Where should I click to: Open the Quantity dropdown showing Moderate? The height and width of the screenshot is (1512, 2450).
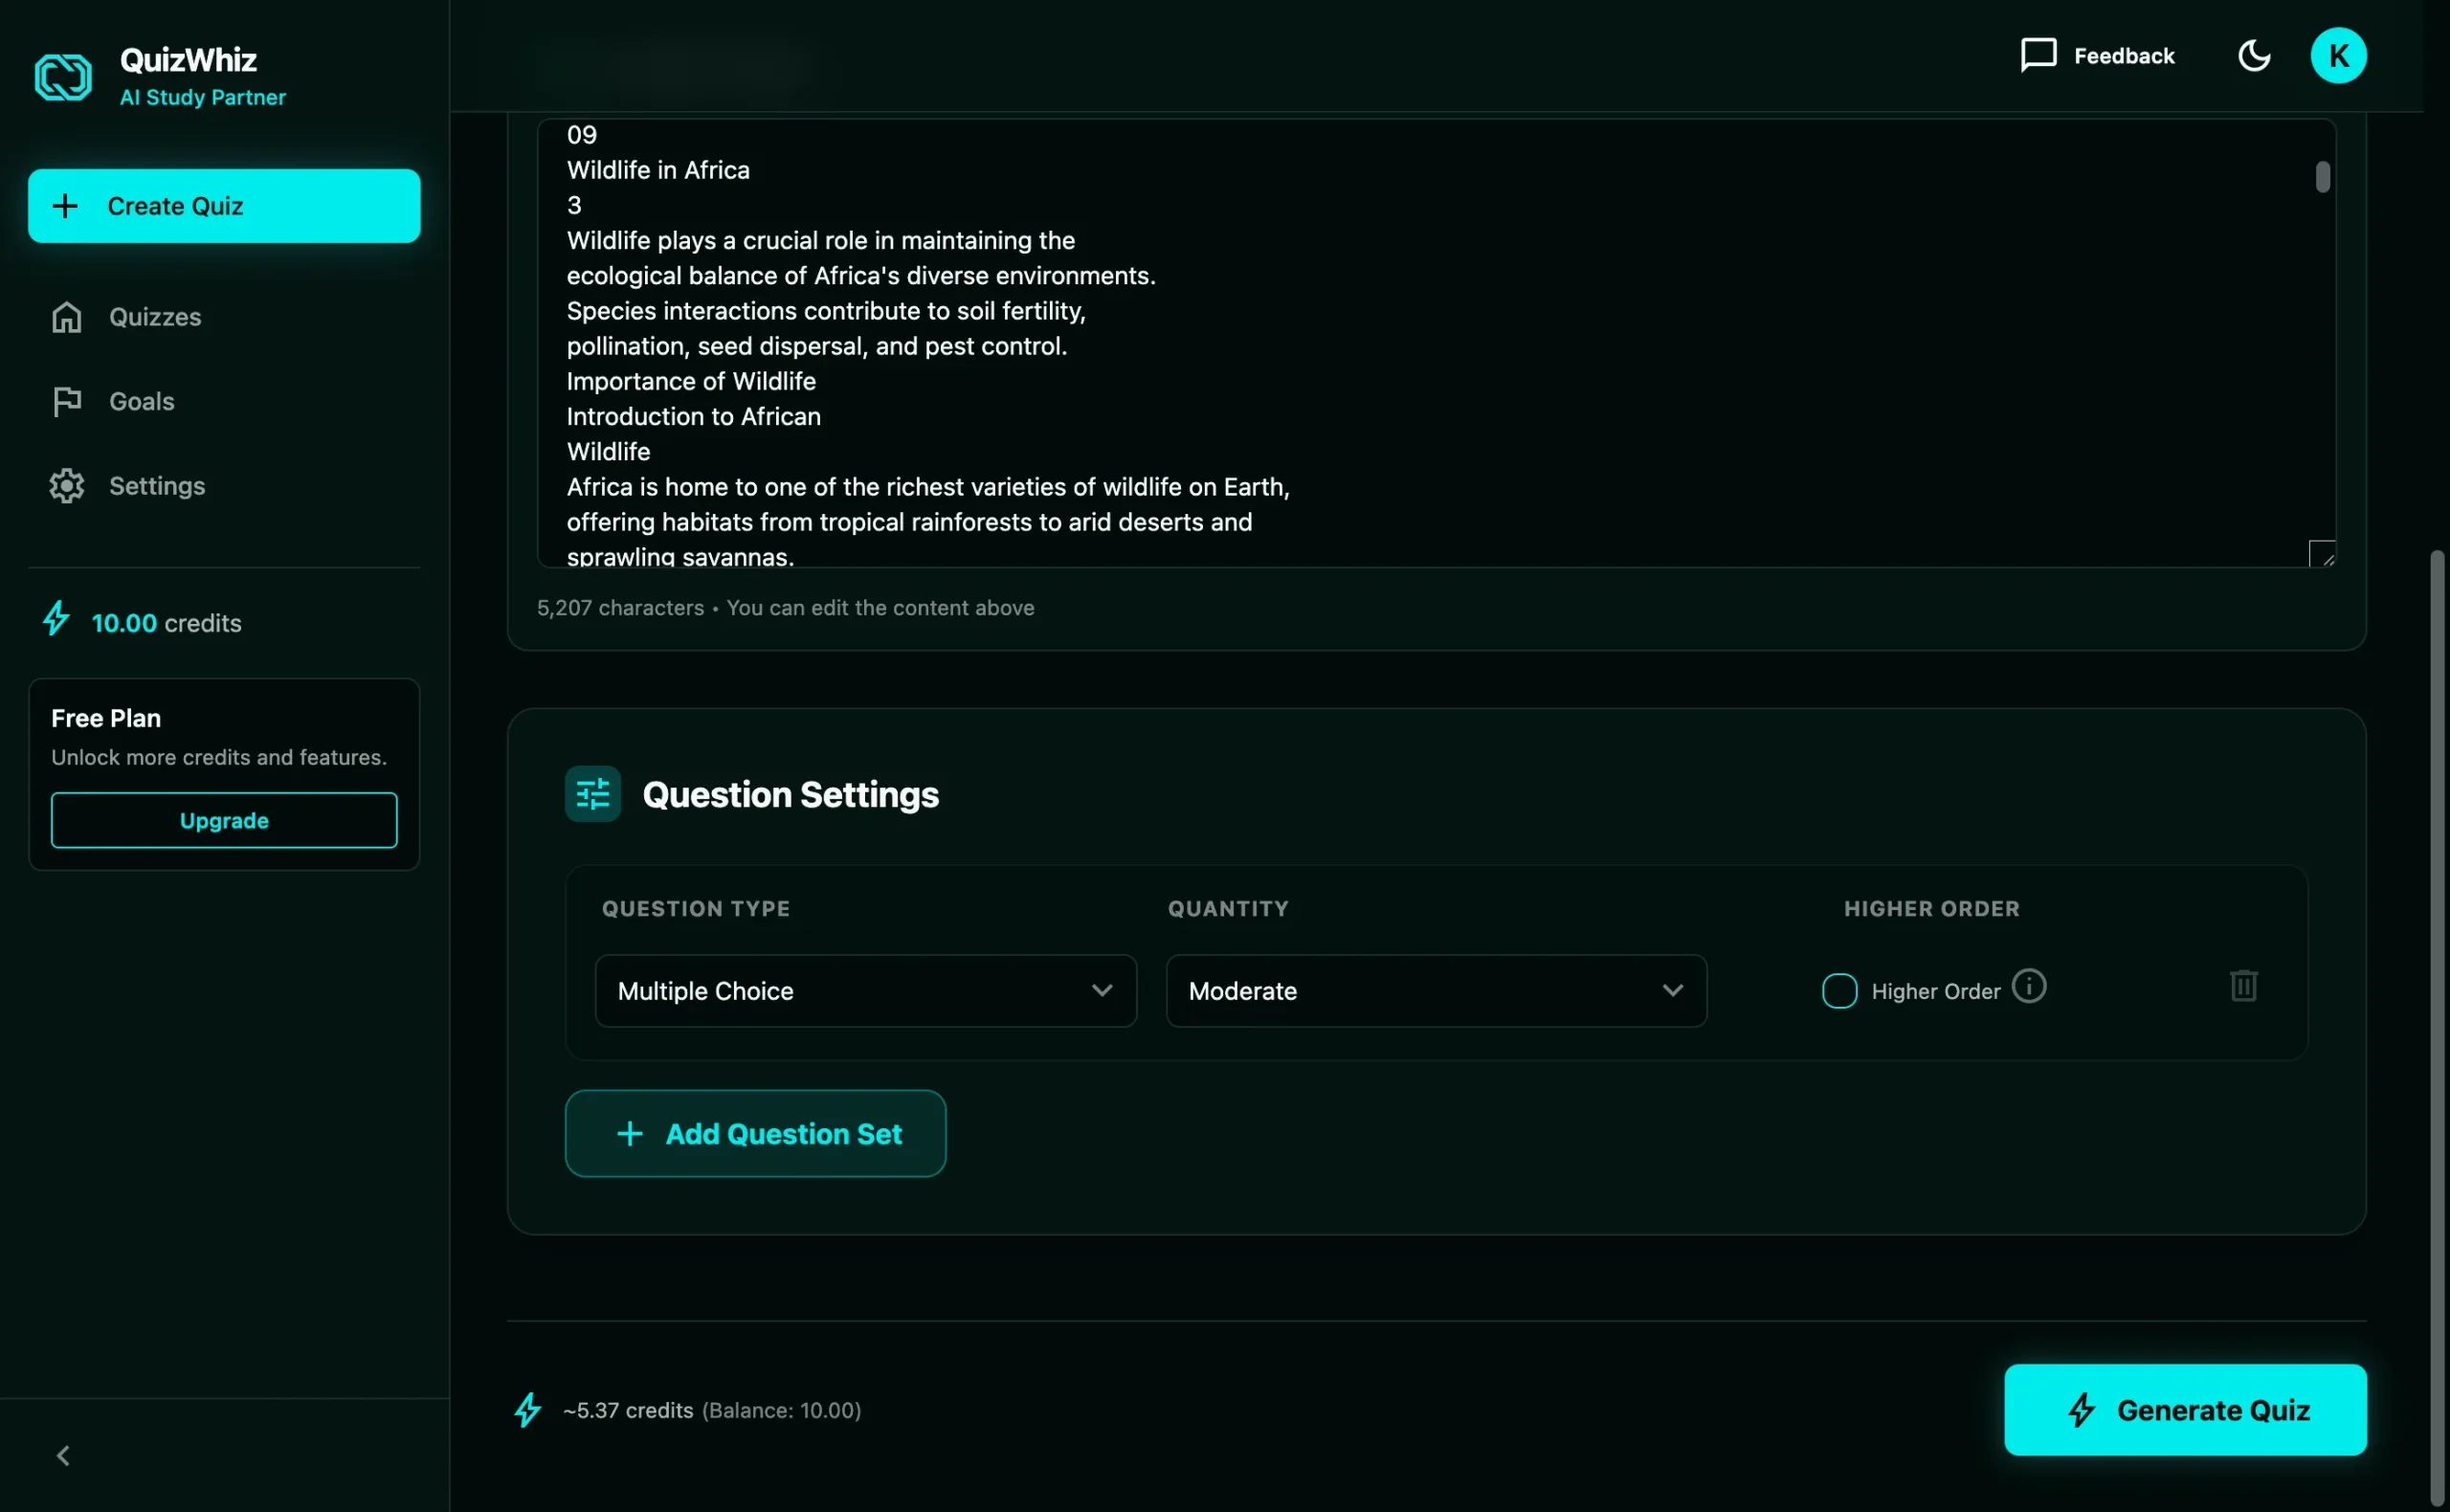pos(1436,991)
